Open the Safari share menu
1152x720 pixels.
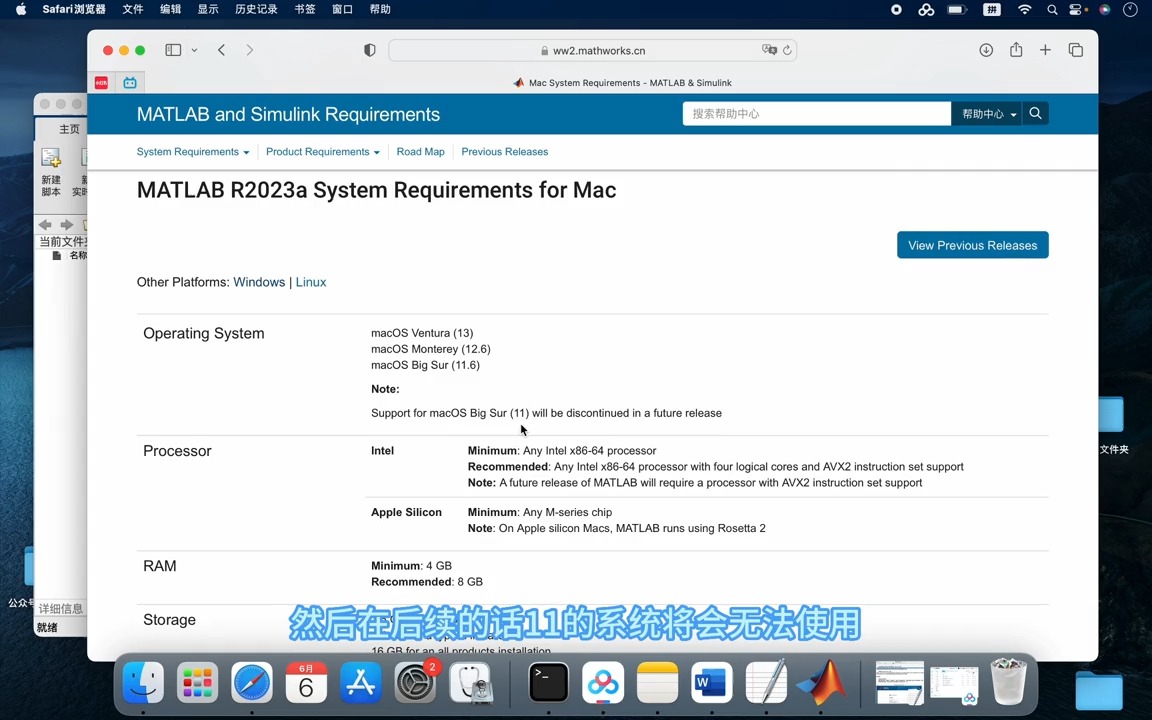pos(1016,49)
